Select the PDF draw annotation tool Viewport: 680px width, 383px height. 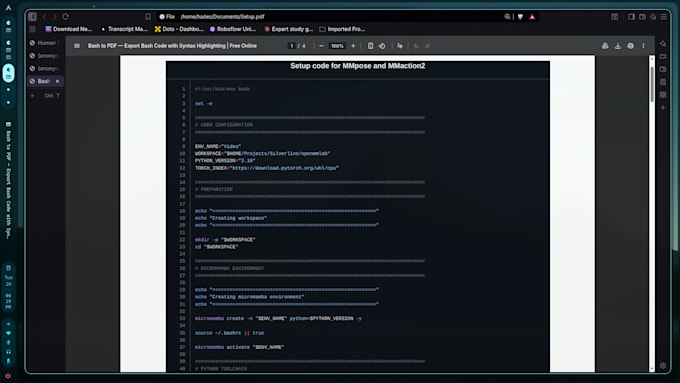pos(400,46)
